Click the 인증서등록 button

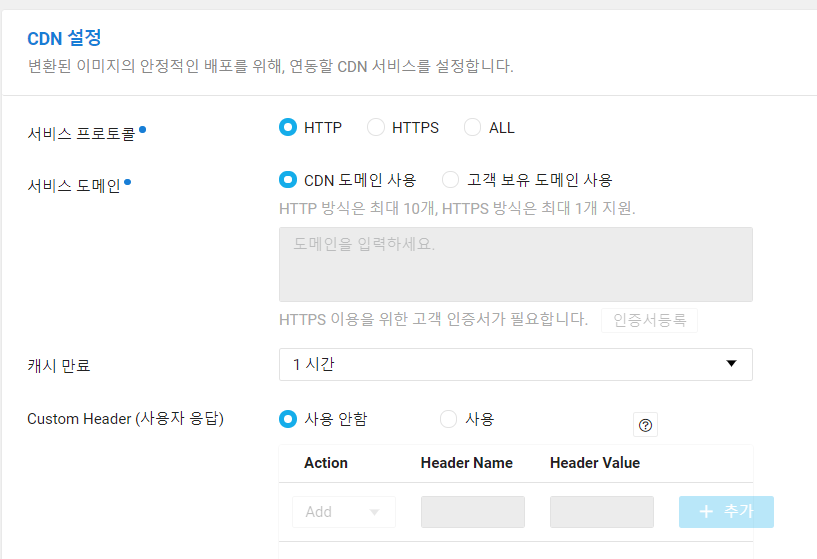point(649,320)
